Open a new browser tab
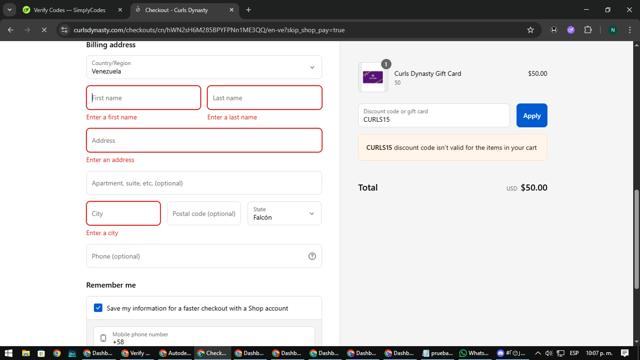 coord(248,10)
